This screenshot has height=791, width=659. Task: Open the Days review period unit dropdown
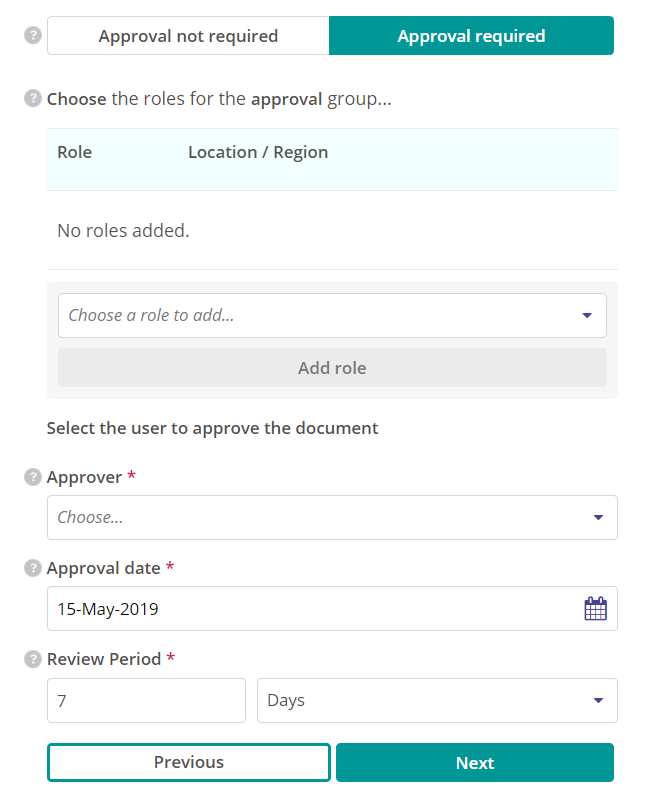[x=436, y=701]
